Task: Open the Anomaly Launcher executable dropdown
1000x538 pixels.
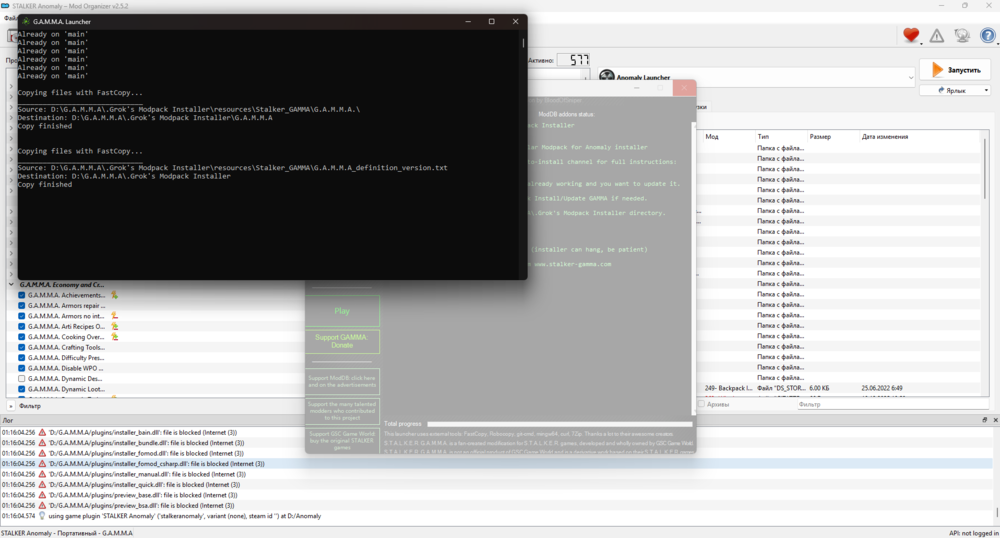Action: tap(910, 77)
